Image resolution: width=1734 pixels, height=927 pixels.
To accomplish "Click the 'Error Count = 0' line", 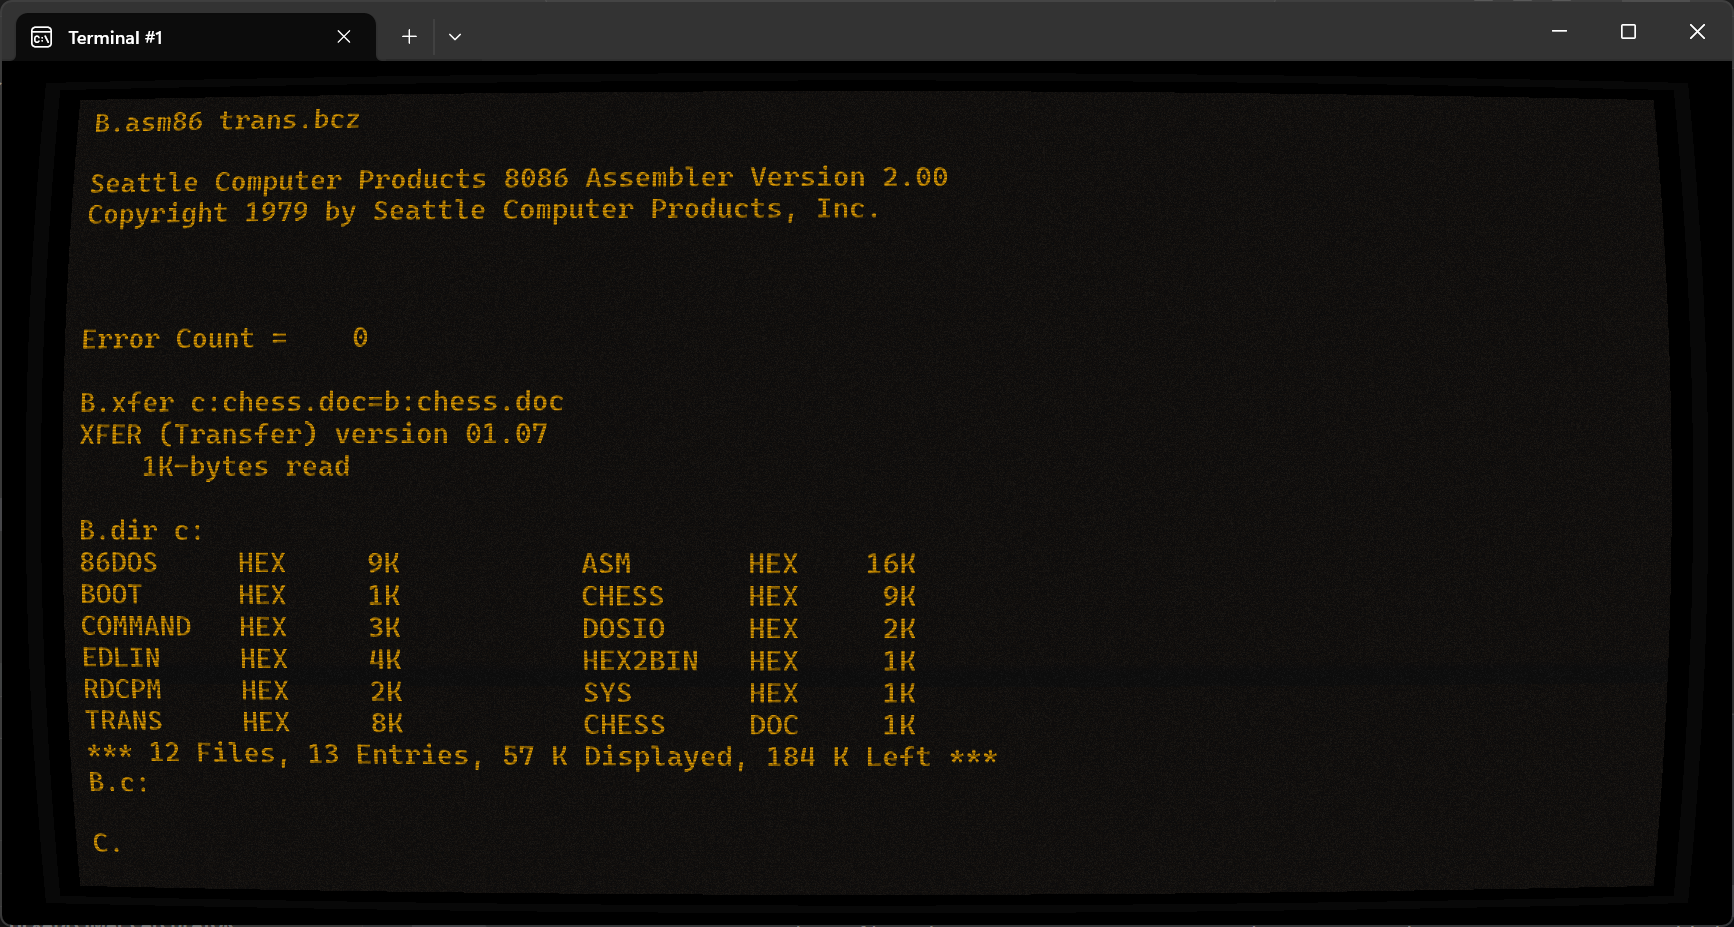I will click(225, 339).
